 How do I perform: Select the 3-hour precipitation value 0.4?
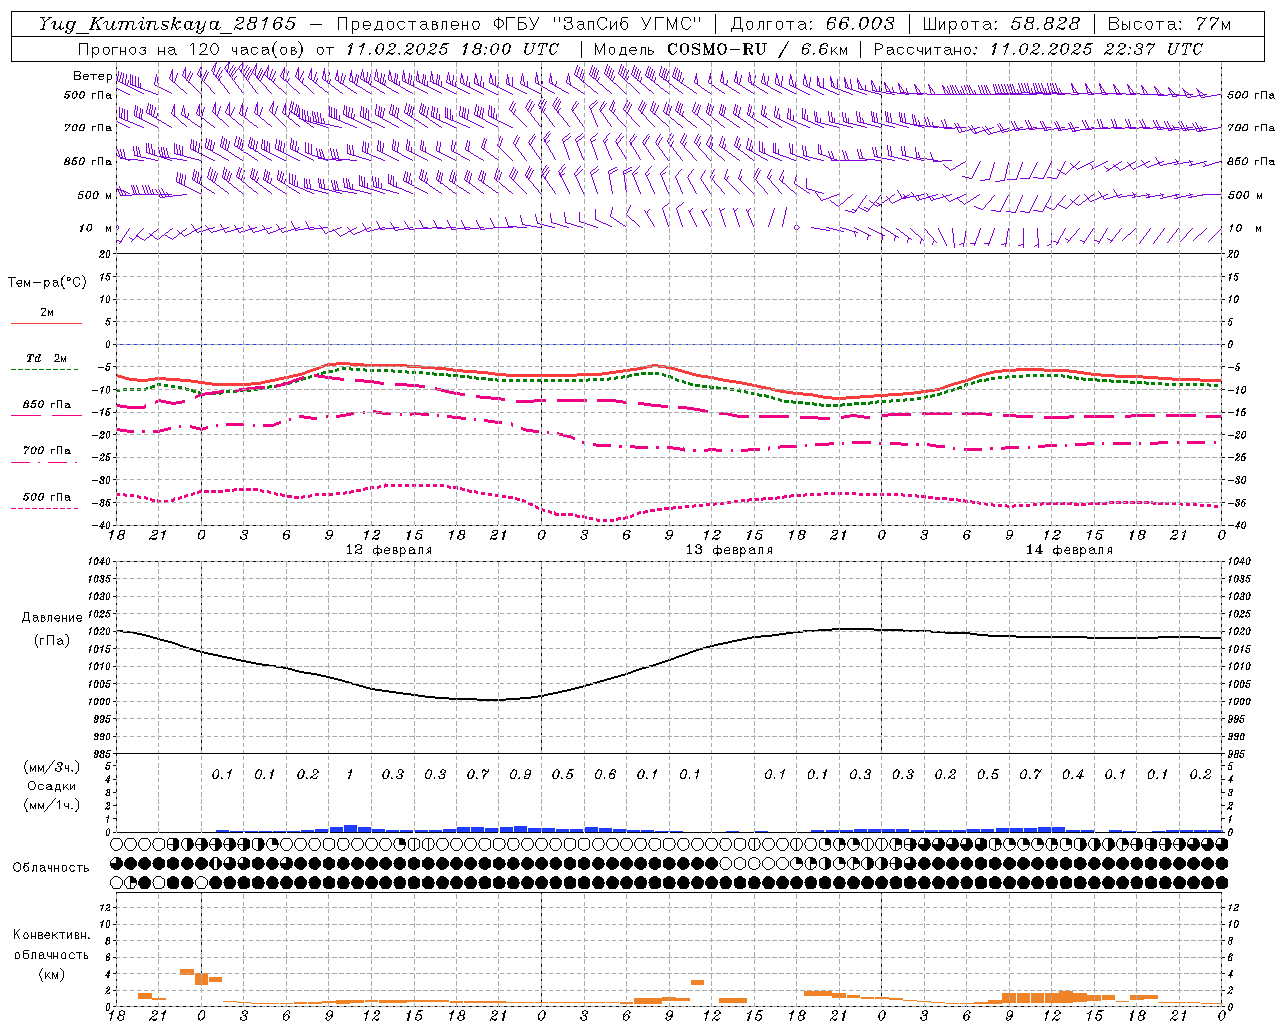1072,775
